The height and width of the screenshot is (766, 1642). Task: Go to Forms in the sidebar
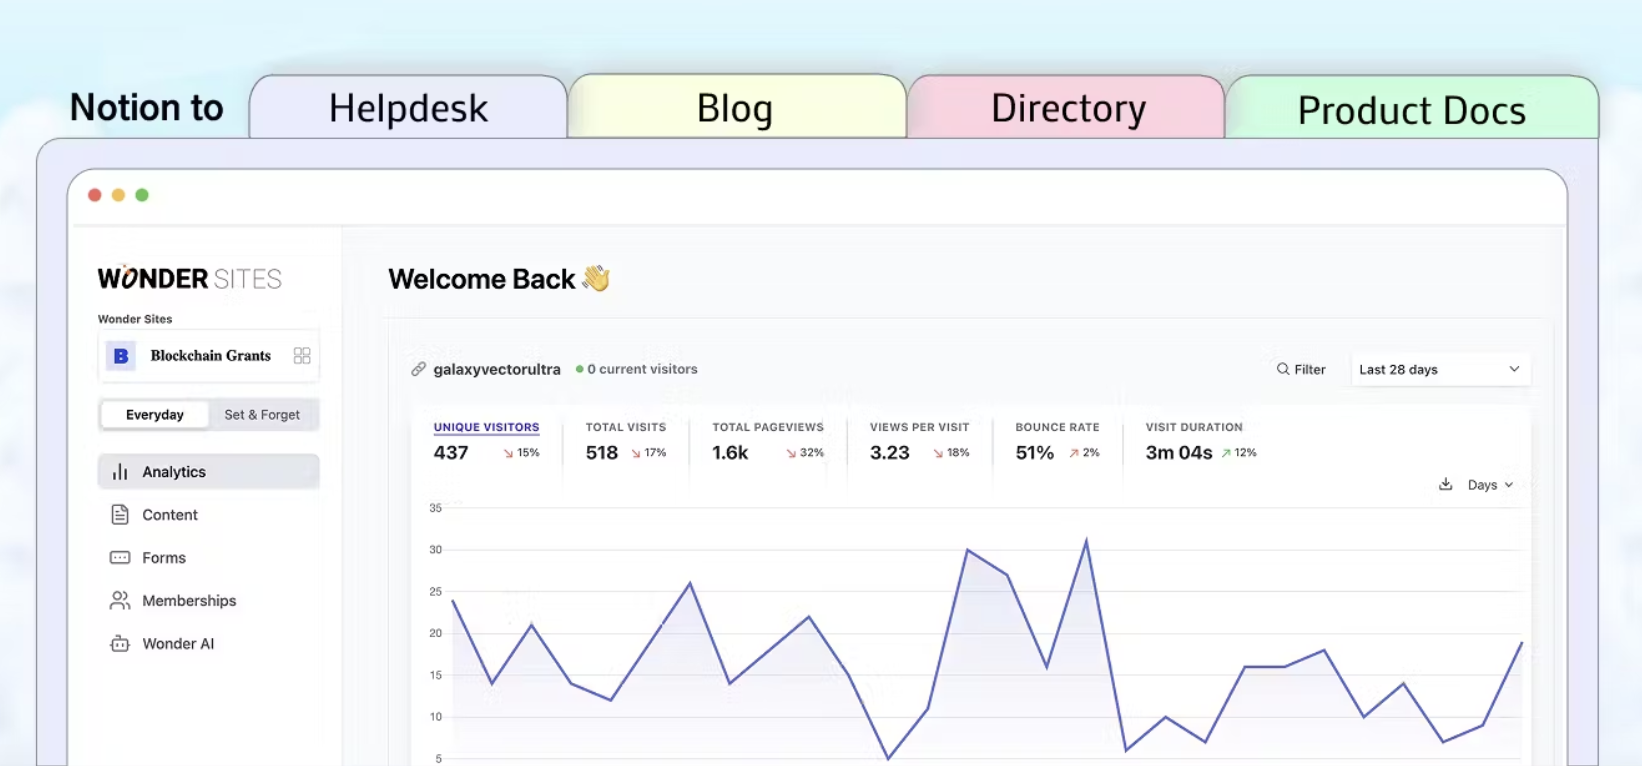coord(208,558)
